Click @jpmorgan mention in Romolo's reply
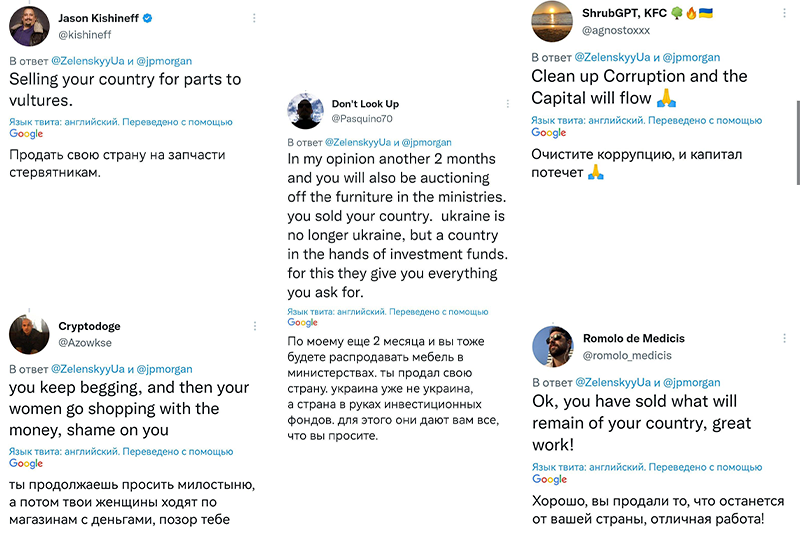This screenshot has height=533, width=800. (691, 382)
